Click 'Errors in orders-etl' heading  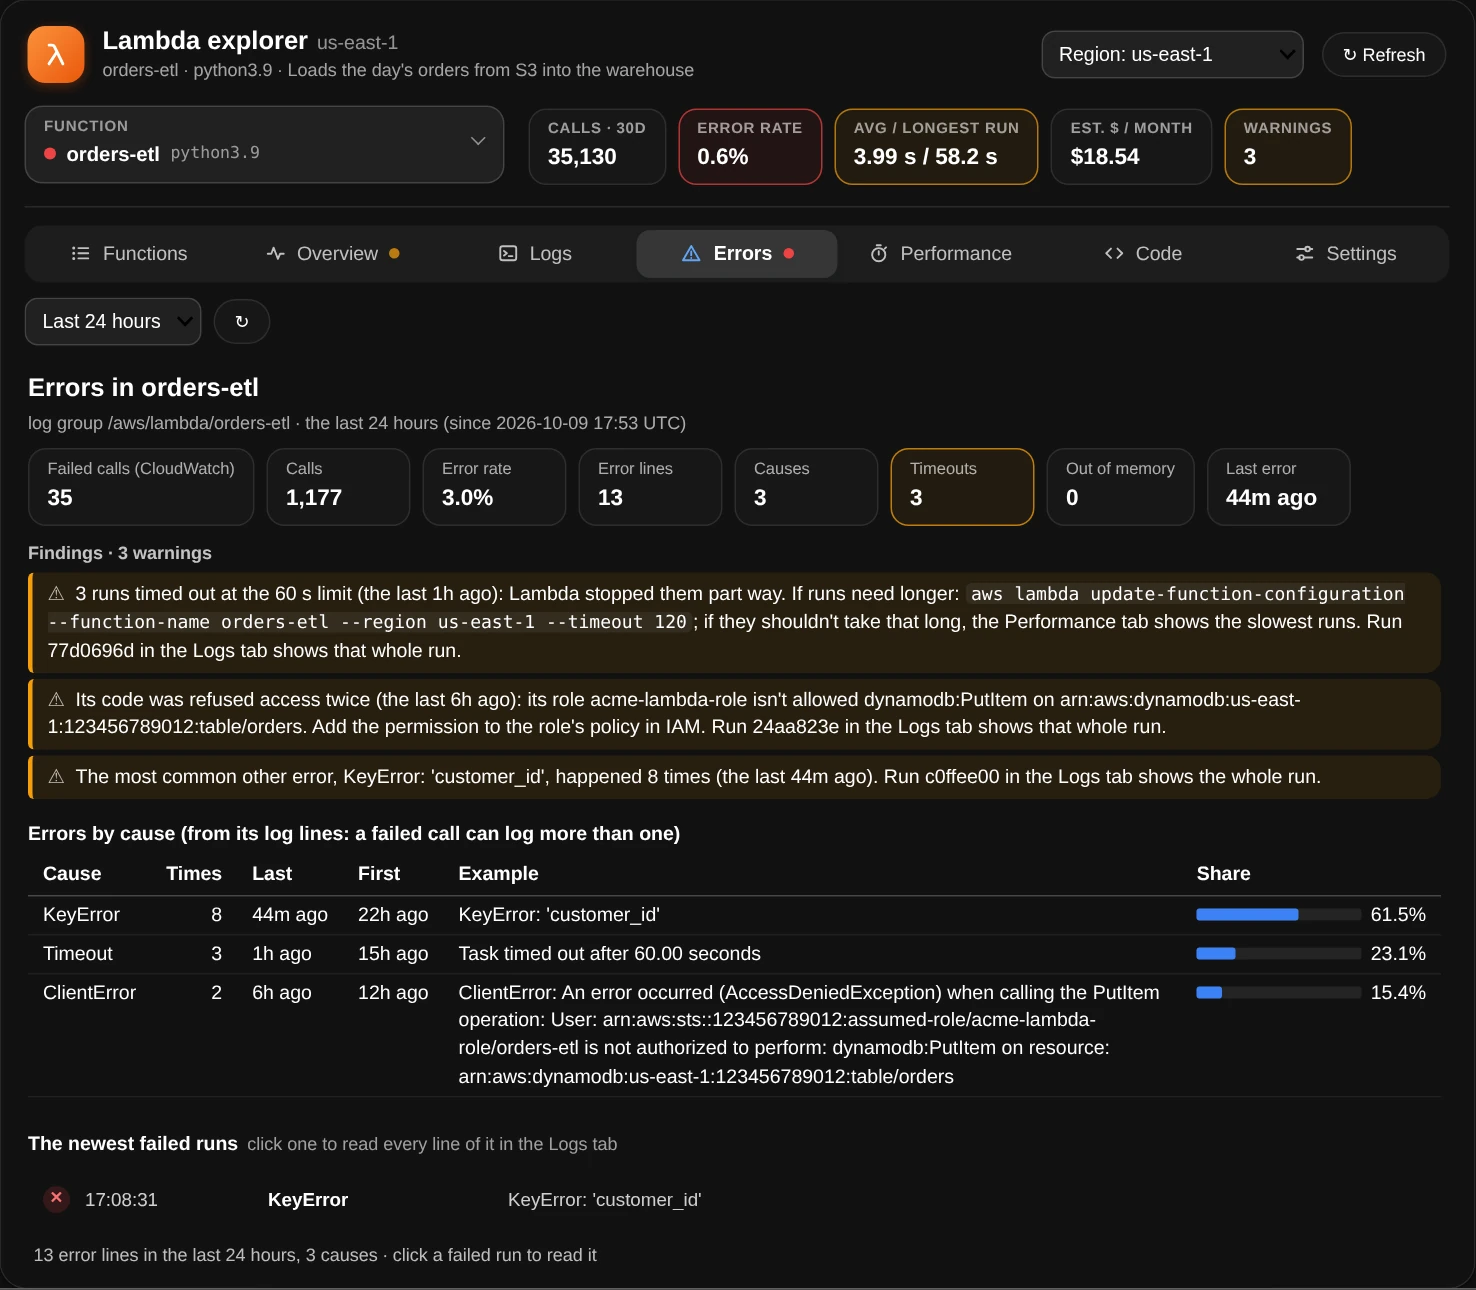point(143,388)
